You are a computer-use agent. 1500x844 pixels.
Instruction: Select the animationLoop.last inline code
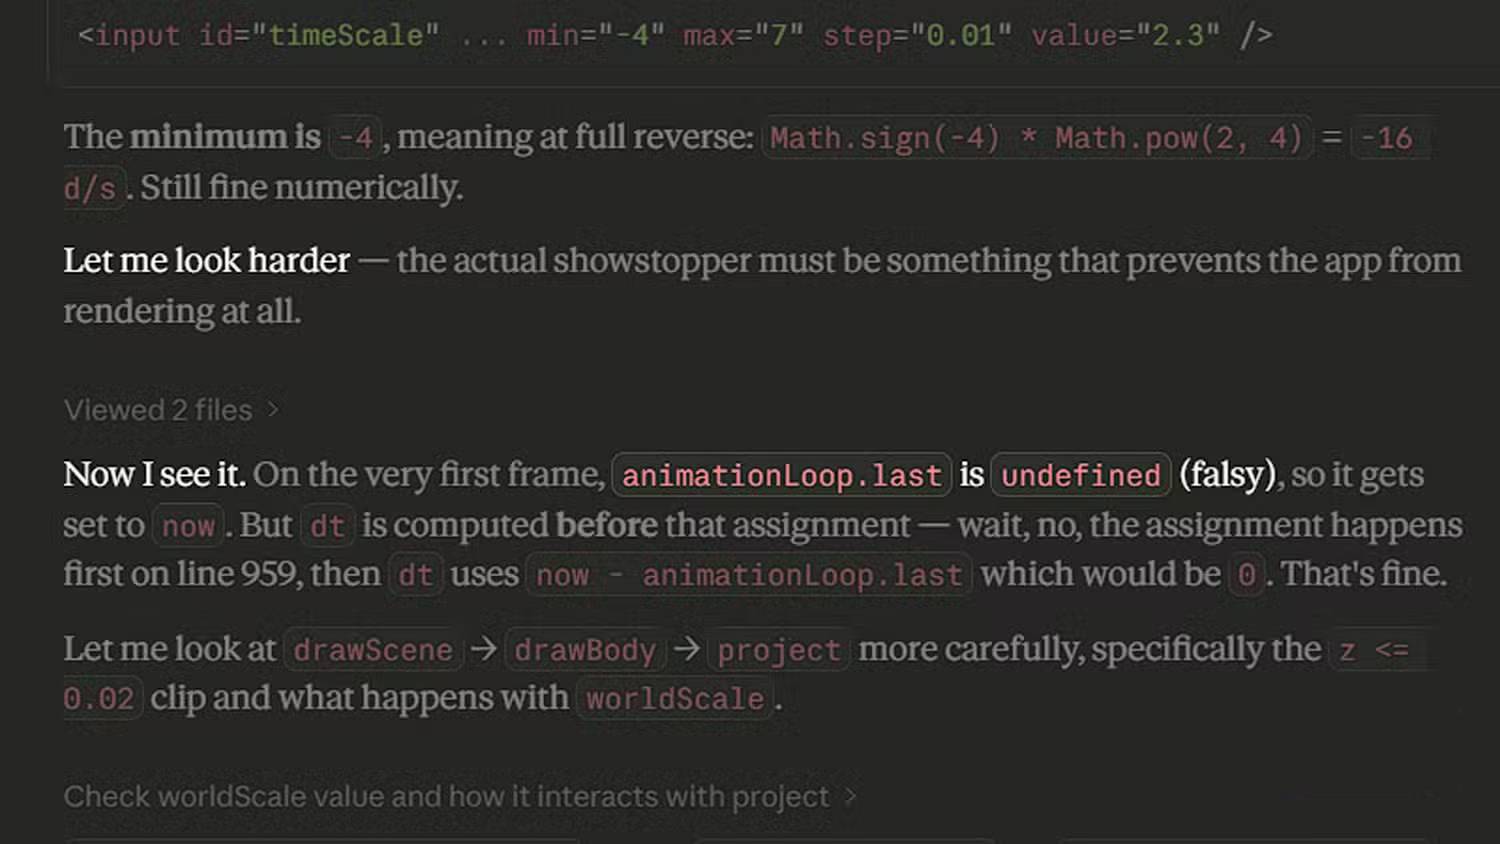point(781,475)
